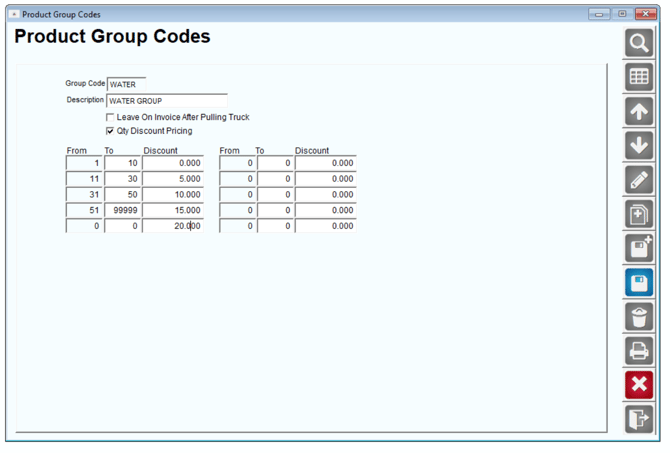Click the Save as new disk-plus icon
670x453 pixels.
(x=639, y=248)
